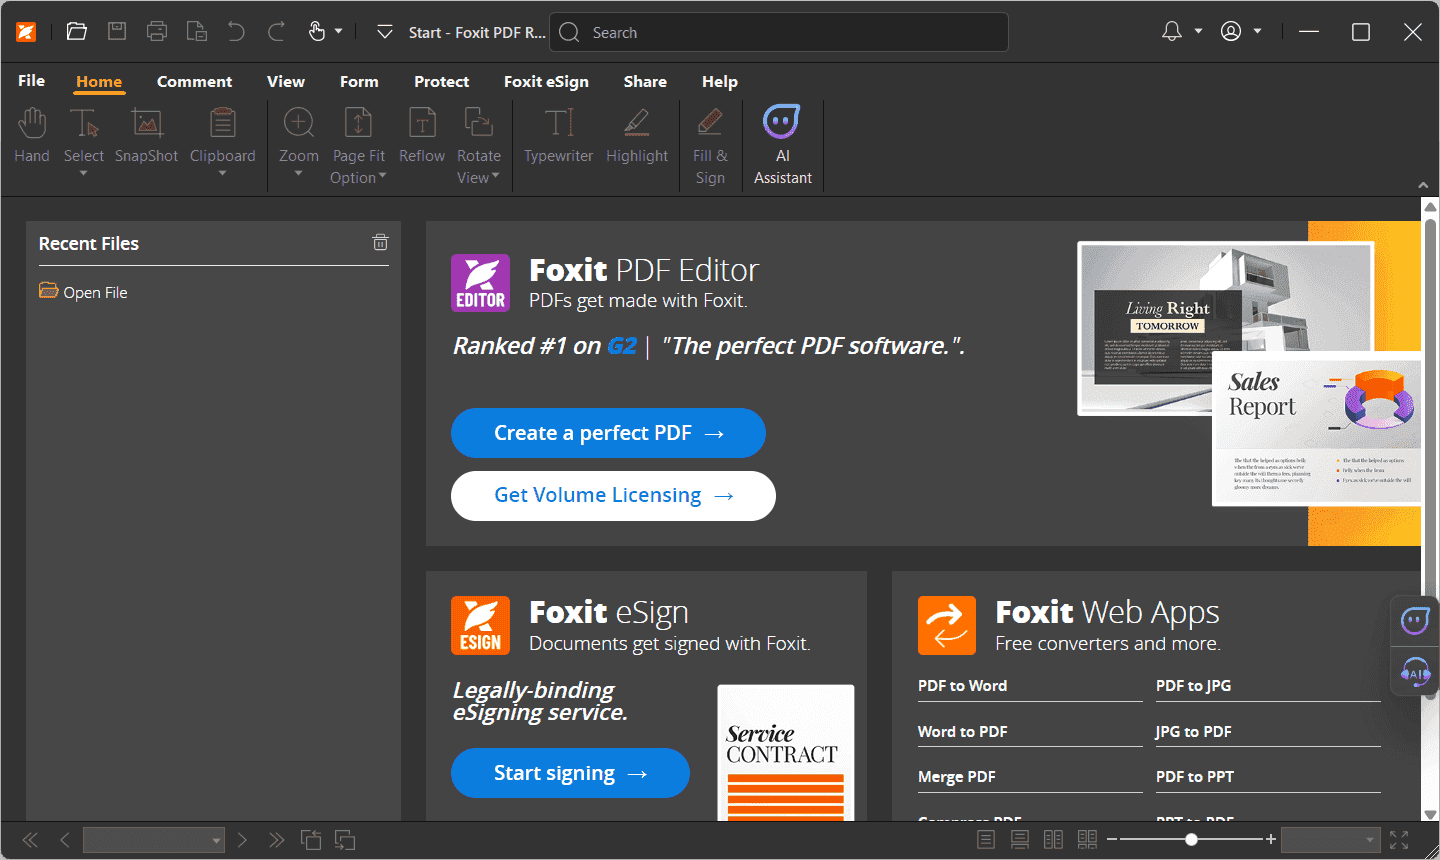The image size is (1440, 860).
Task: Clear recent files with the trash icon
Action: pos(380,242)
